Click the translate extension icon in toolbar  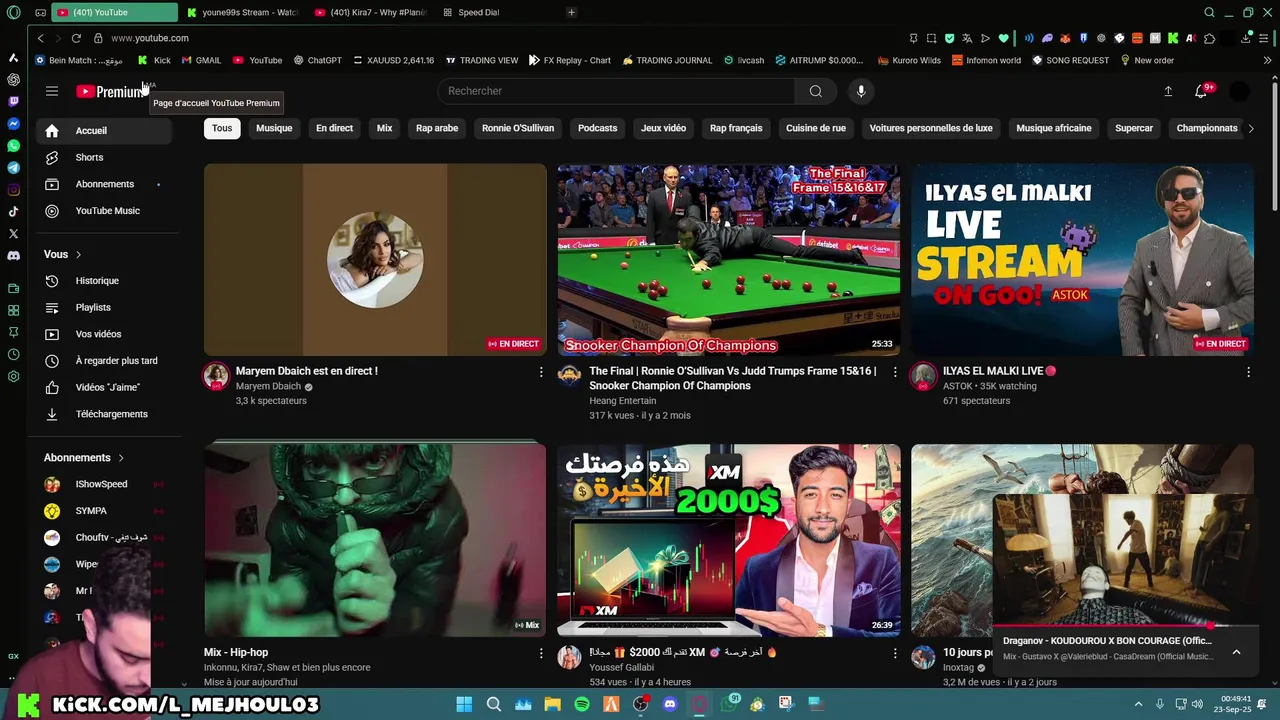point(967,38)
